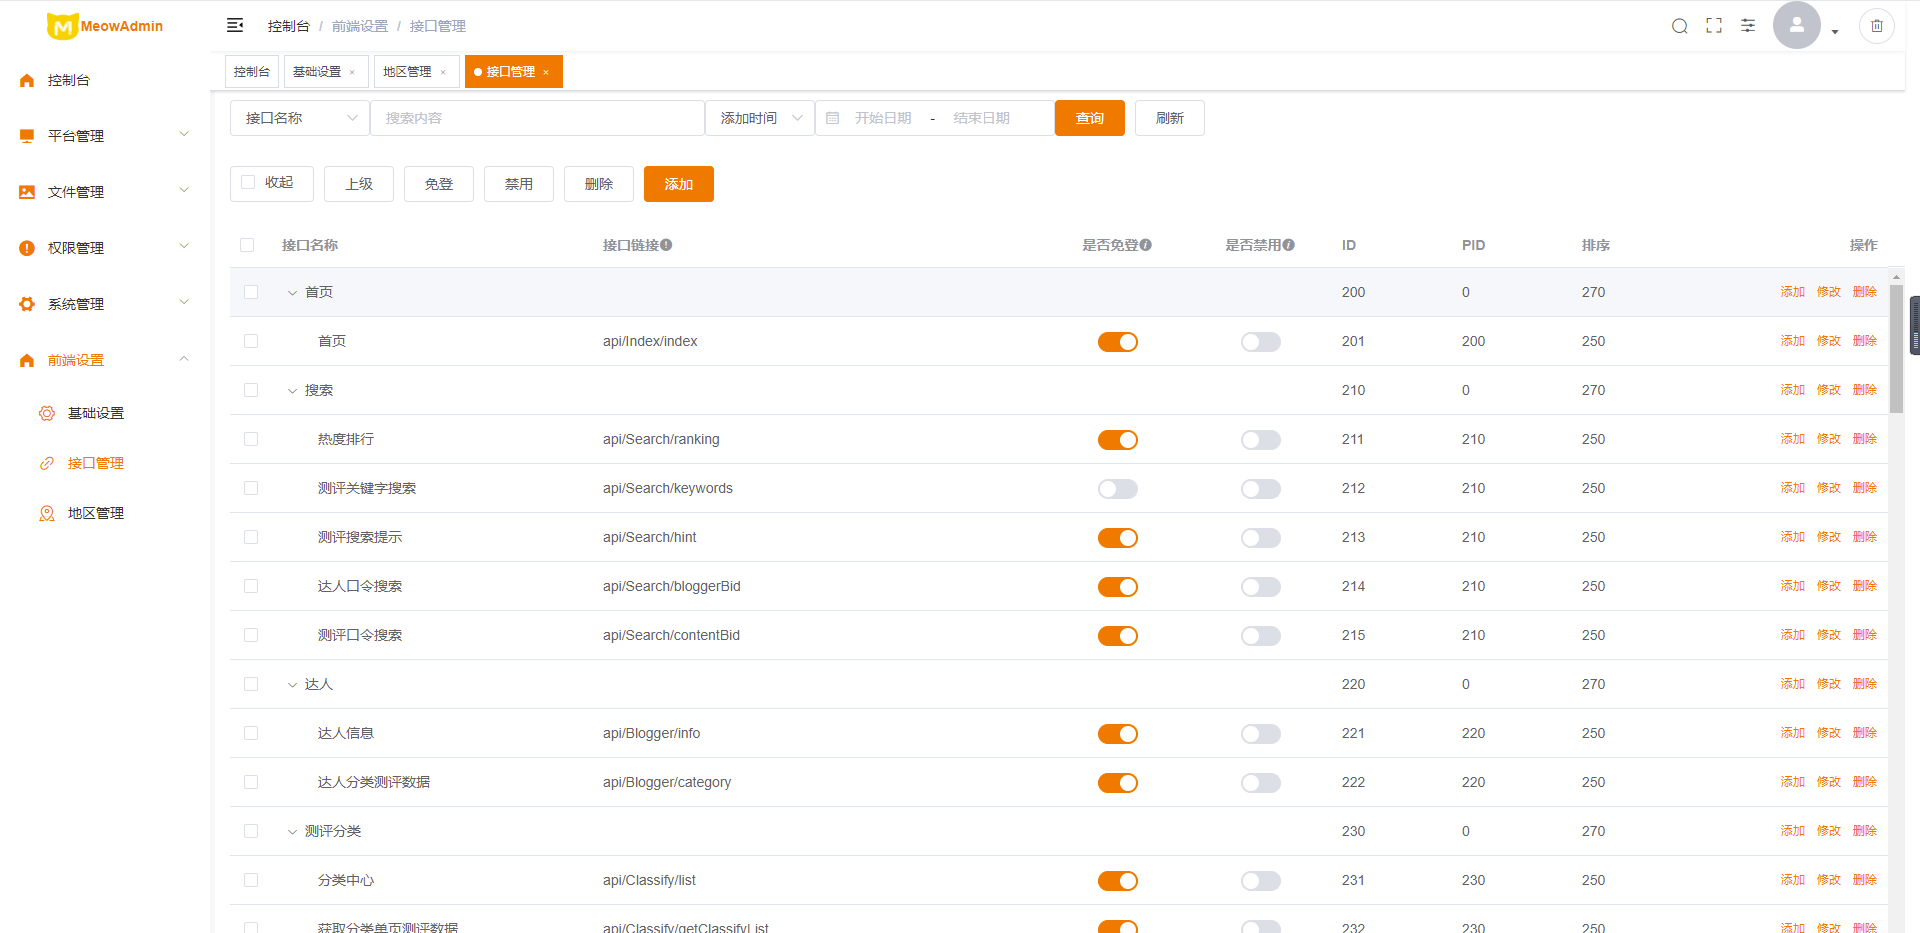Click the orange 查询 button
Screen dimensions: 1920x933
(1090, 118)
